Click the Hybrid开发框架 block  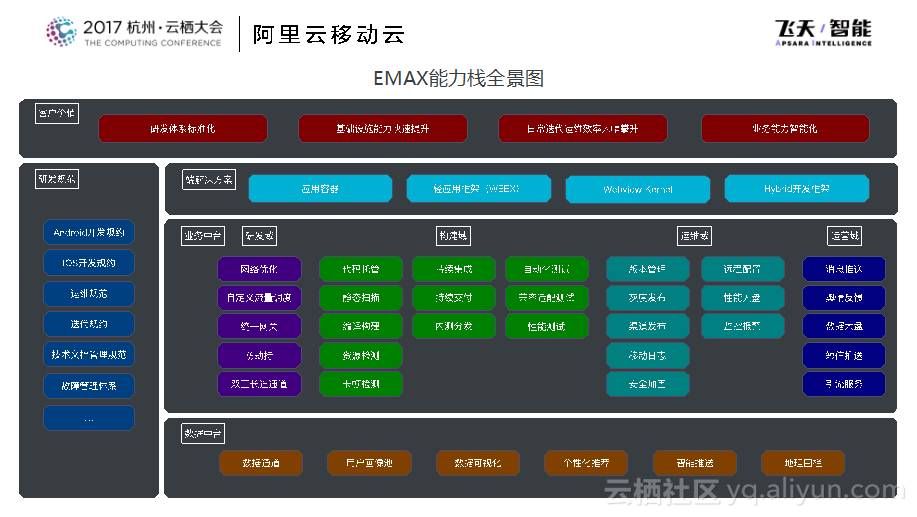coord(797,189)
